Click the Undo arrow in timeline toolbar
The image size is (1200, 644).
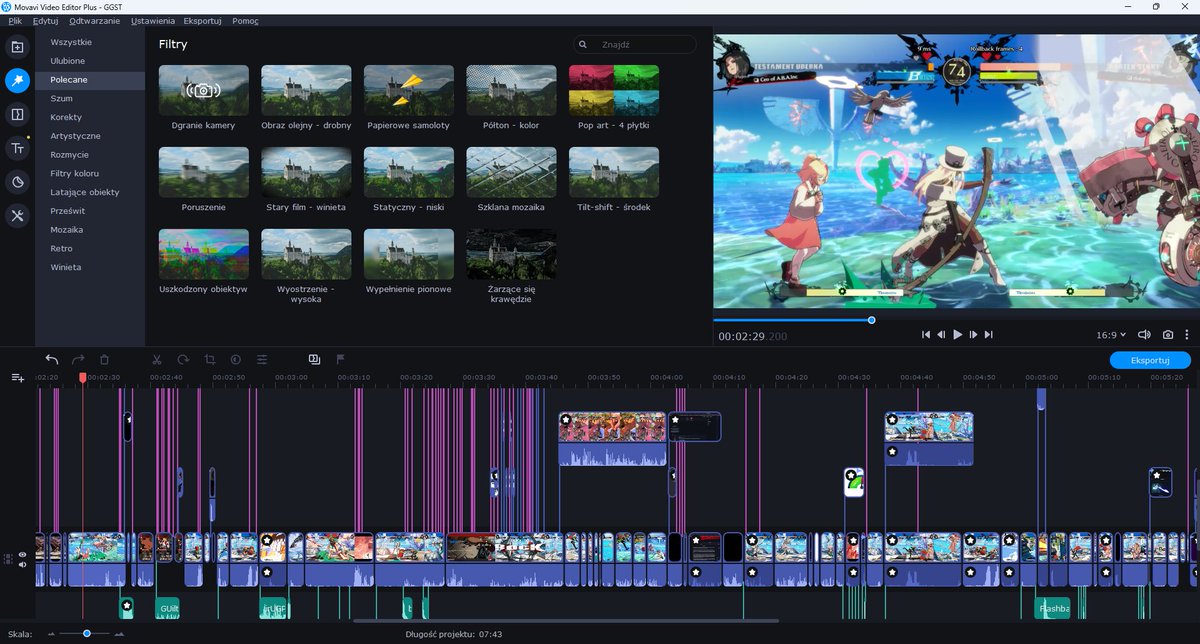point(52,359)
